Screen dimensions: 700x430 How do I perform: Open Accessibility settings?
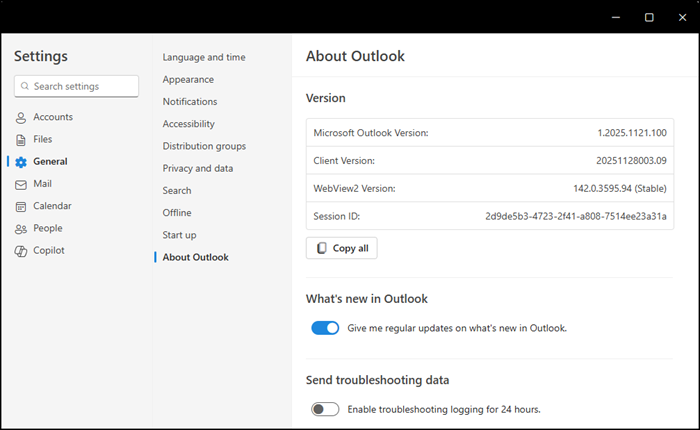tap(188, 124)
